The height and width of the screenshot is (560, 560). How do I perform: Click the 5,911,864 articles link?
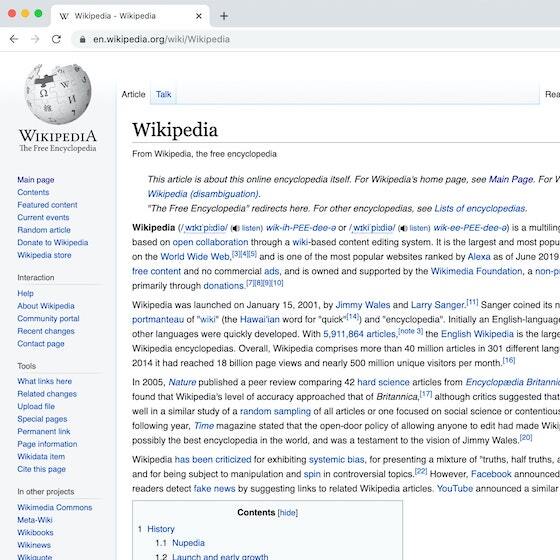360,334
